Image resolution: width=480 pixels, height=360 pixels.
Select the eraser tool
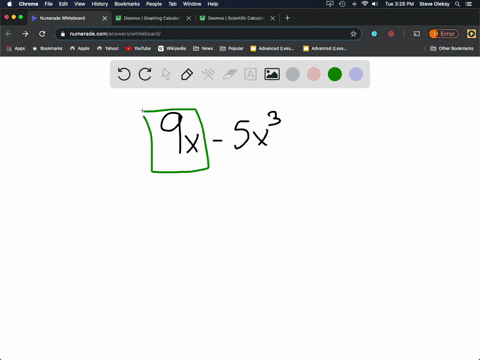pyautogui.click(x=229, y=74)
